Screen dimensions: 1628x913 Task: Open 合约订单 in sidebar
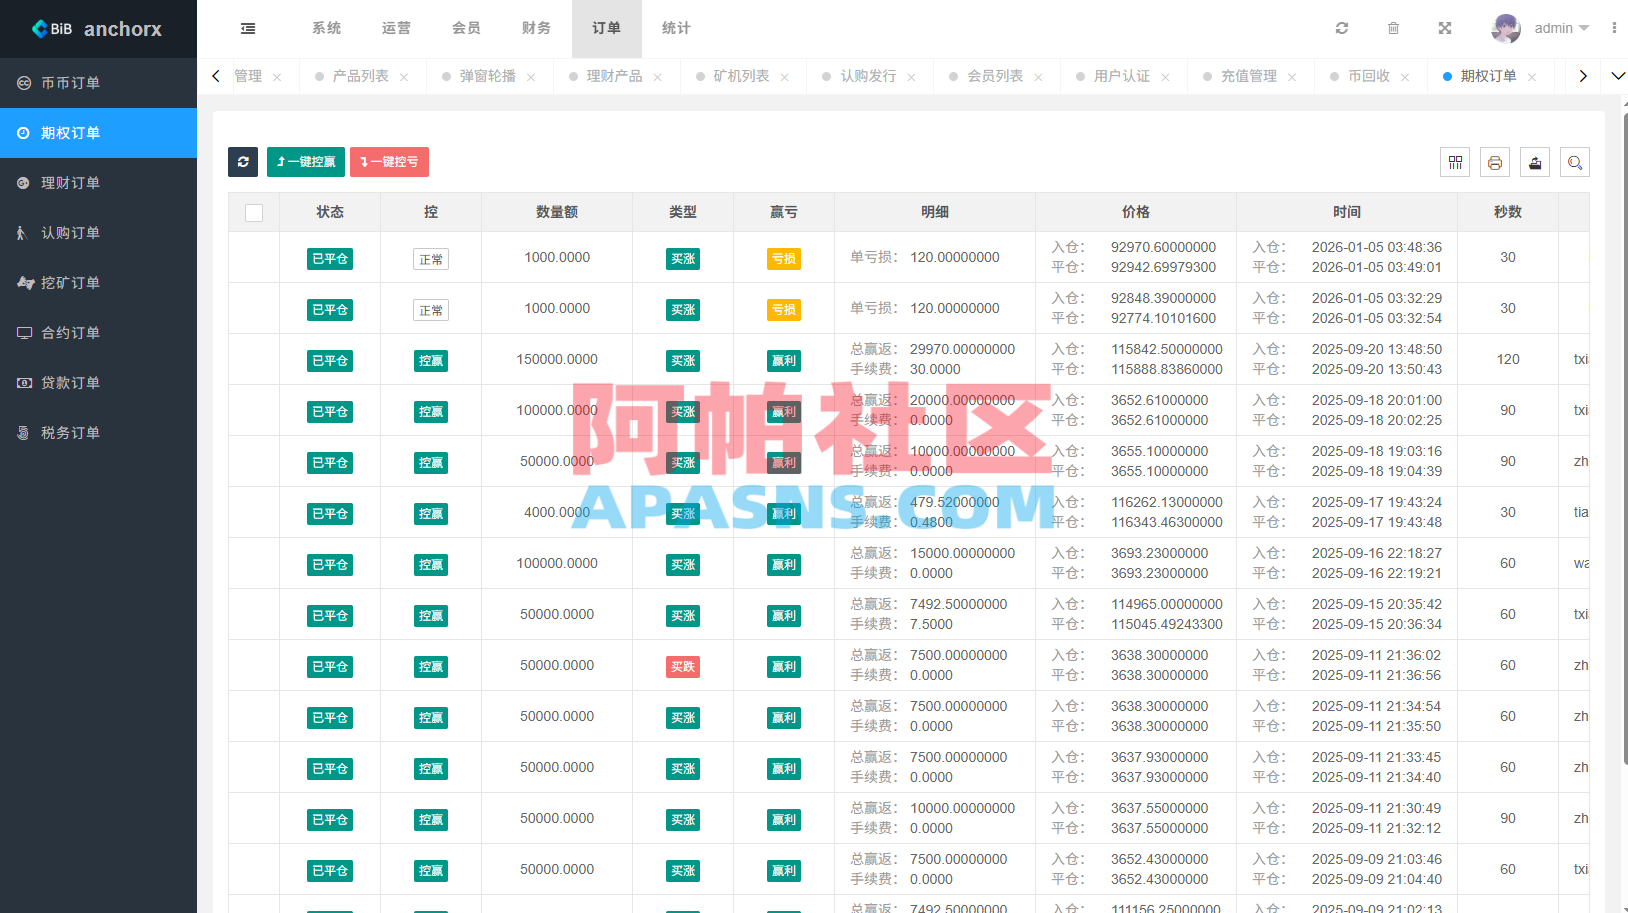[x=98, y=333]
